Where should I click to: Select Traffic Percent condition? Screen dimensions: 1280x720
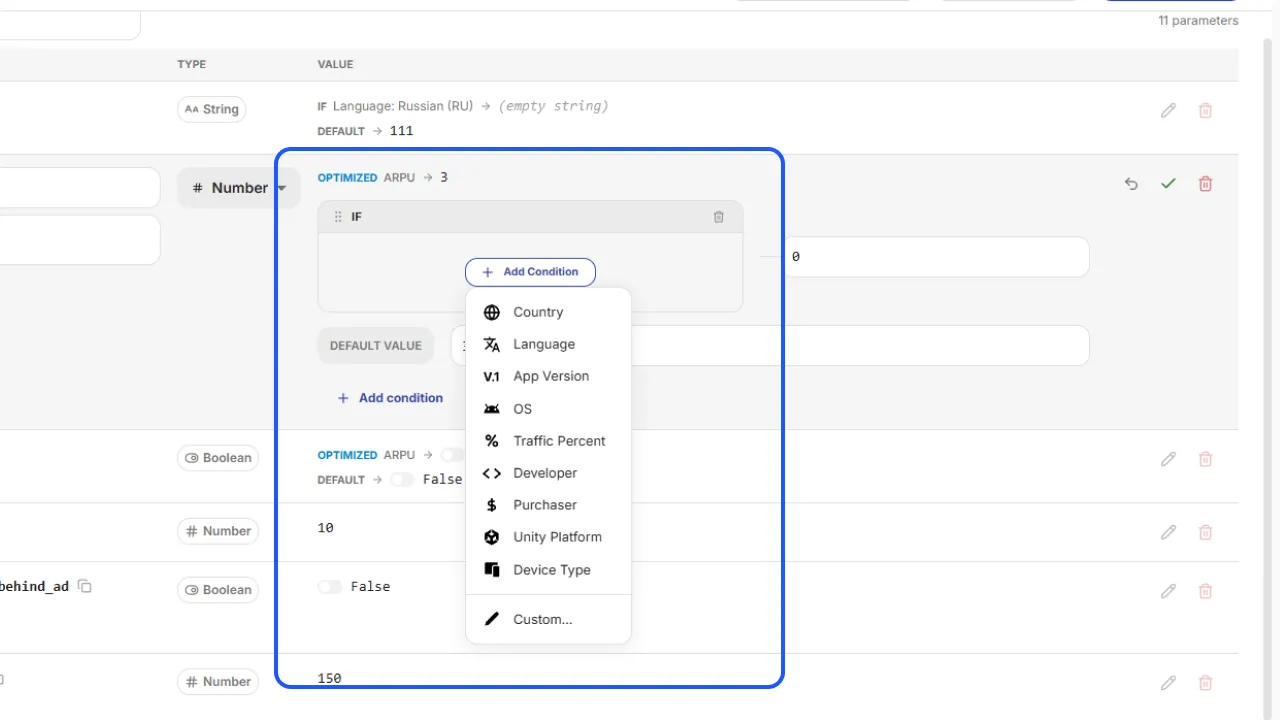point(548,441)
